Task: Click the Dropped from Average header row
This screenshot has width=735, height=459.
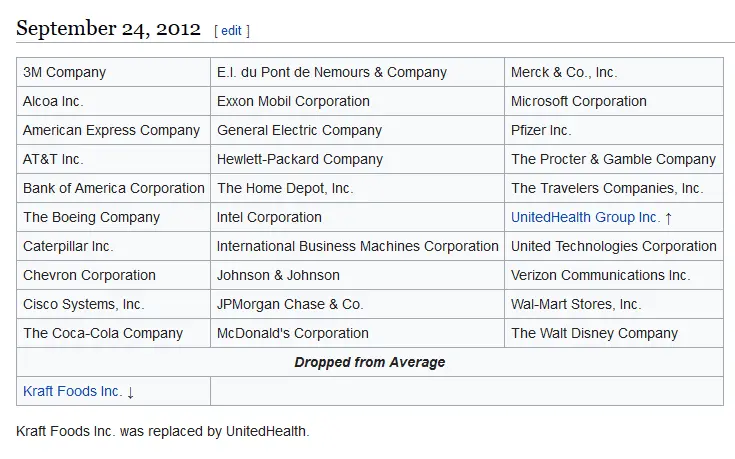Action: [x=369, y=362]
